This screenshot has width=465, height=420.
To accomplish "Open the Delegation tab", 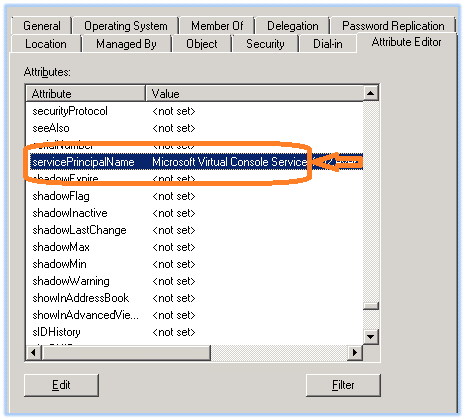I will coord(292,26).
